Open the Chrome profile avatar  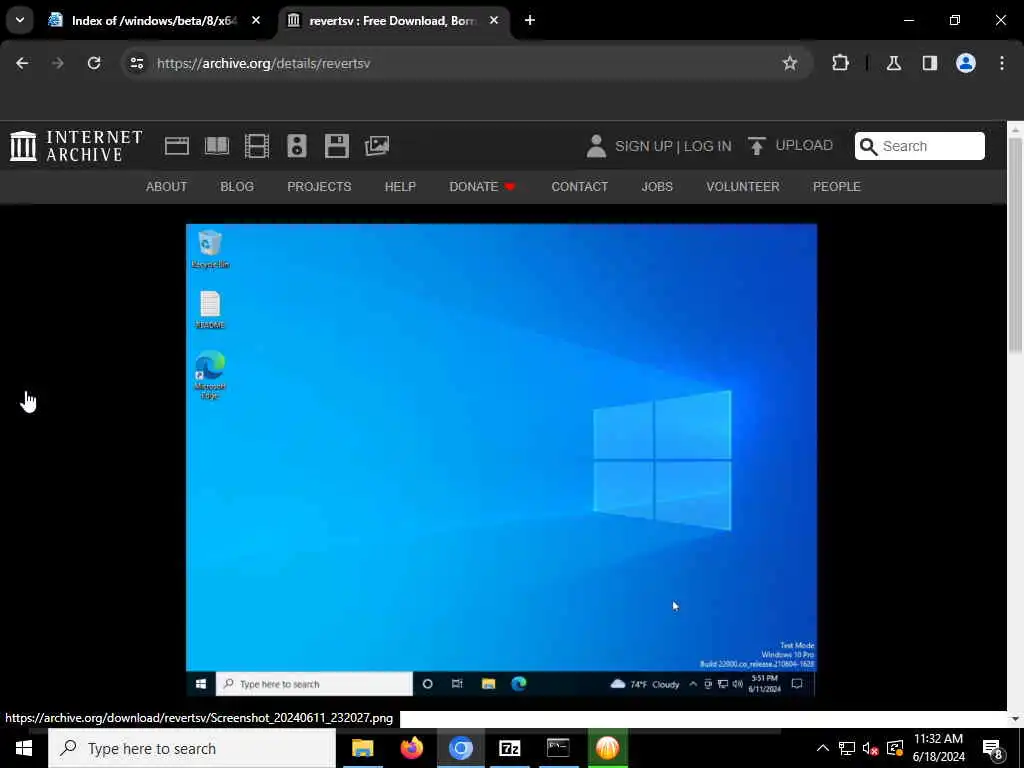click(966, 63)
